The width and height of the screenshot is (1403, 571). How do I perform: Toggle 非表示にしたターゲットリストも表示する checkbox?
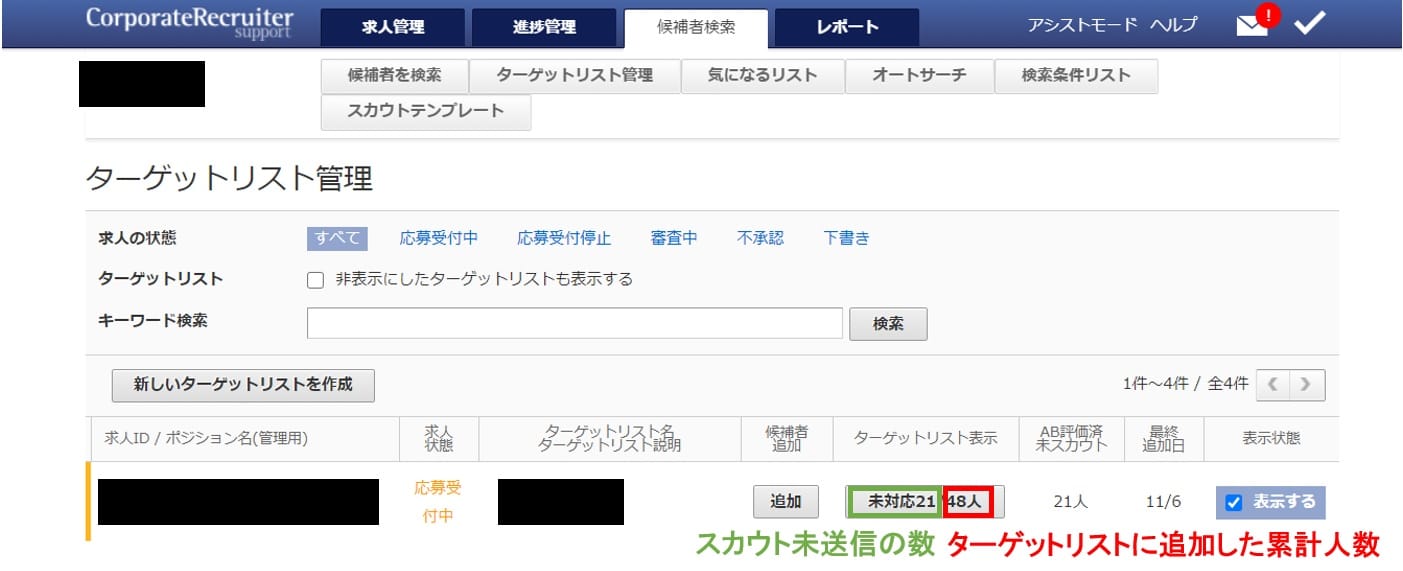click(316, 280)
